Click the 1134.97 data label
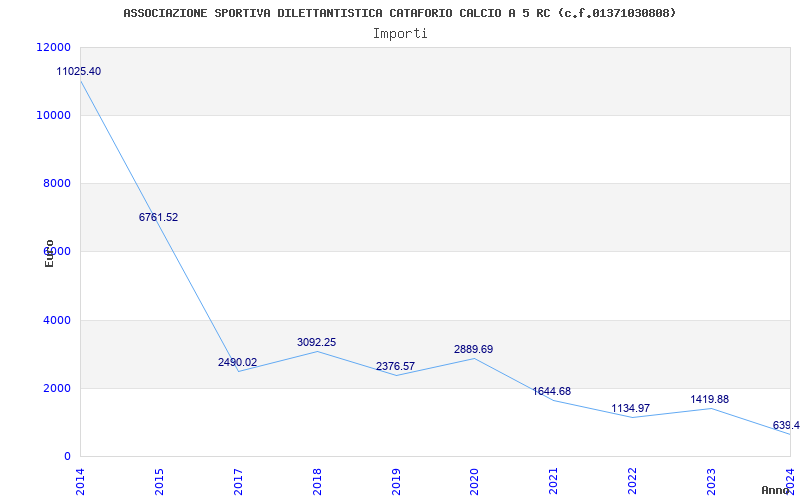This screenshot has width=800, height=500. (631, 408)
